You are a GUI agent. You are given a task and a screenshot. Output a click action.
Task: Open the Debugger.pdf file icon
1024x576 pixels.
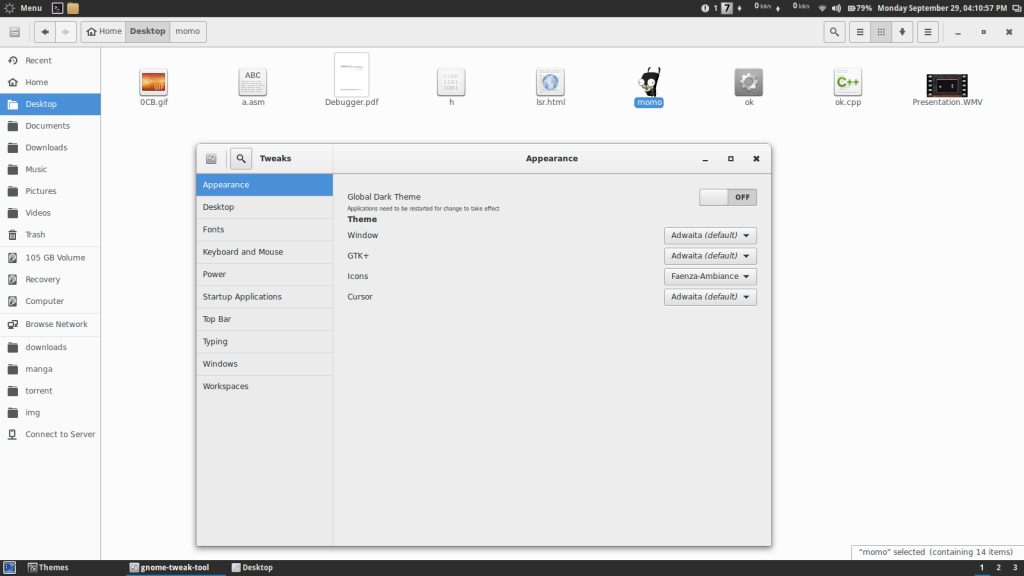pyautogui.click(x=351, y=76)
